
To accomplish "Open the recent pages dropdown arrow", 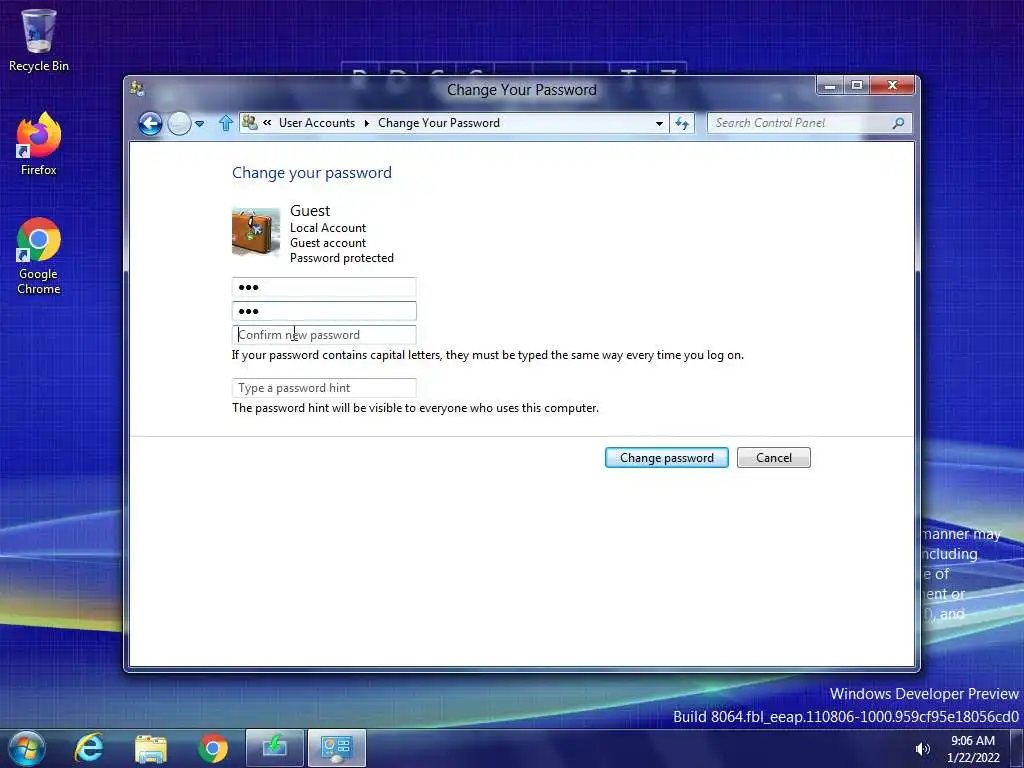I will pyautogui.click(x=200, y=123).
